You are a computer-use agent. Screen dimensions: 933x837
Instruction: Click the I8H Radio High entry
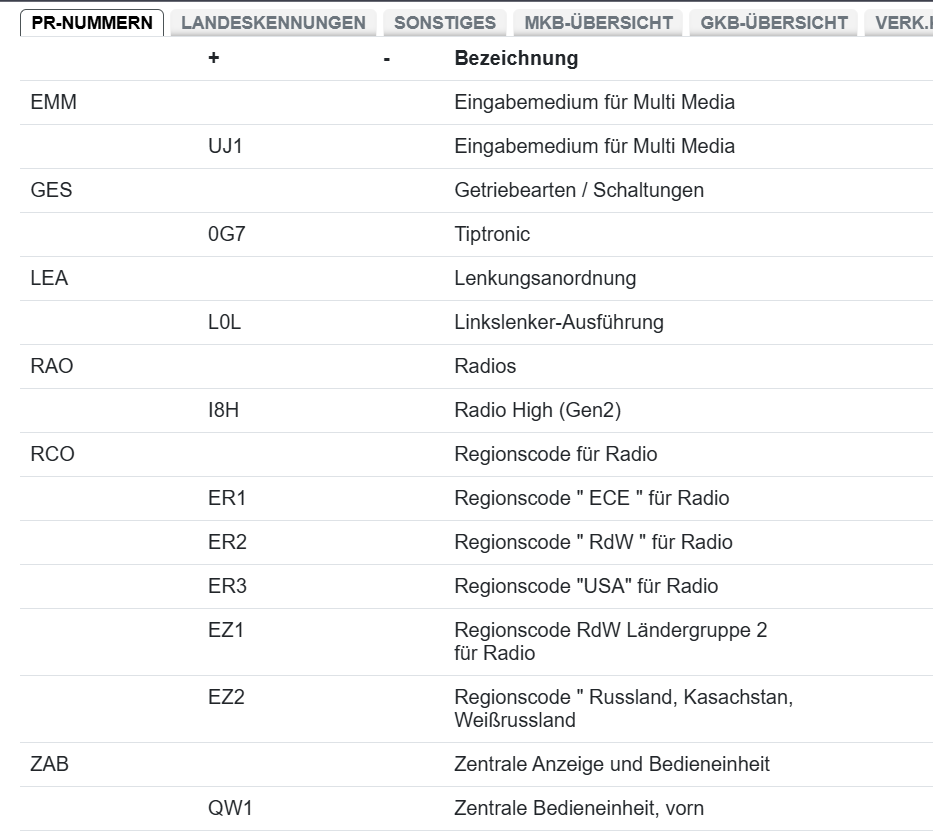point(476,410)
